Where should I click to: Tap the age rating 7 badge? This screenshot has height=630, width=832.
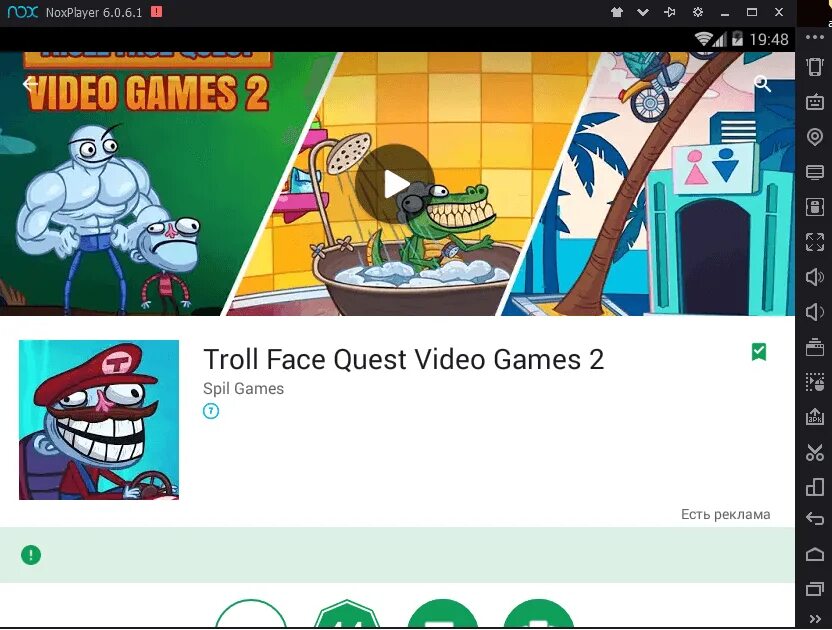211,411
